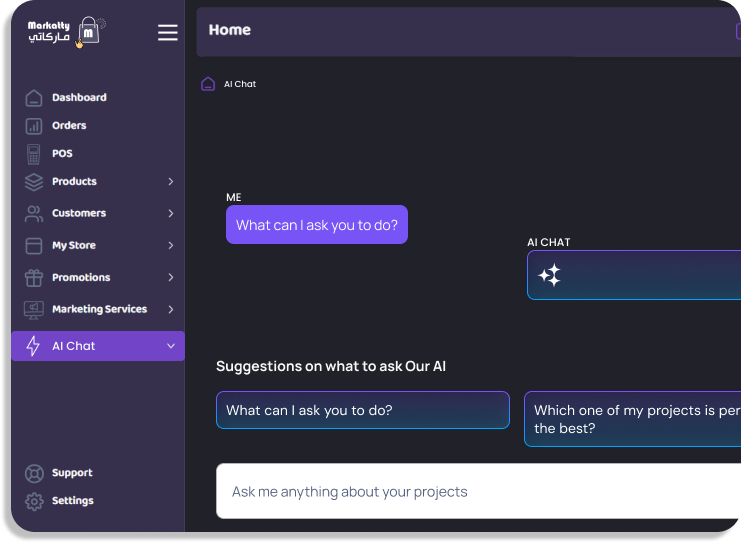Choose suggestion 'What can I ask you to do?'

coord(363,410)
